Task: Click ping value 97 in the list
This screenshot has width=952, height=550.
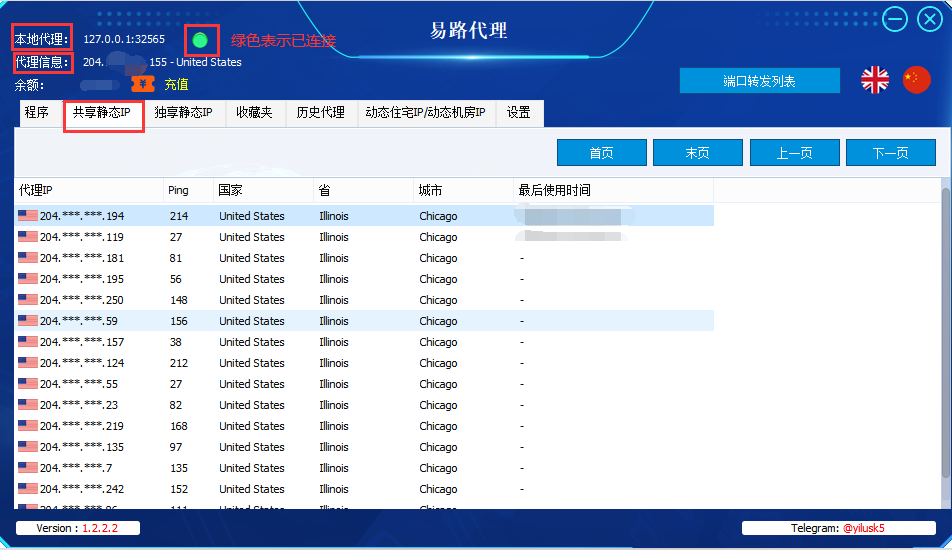Action: tap(176, 447)
